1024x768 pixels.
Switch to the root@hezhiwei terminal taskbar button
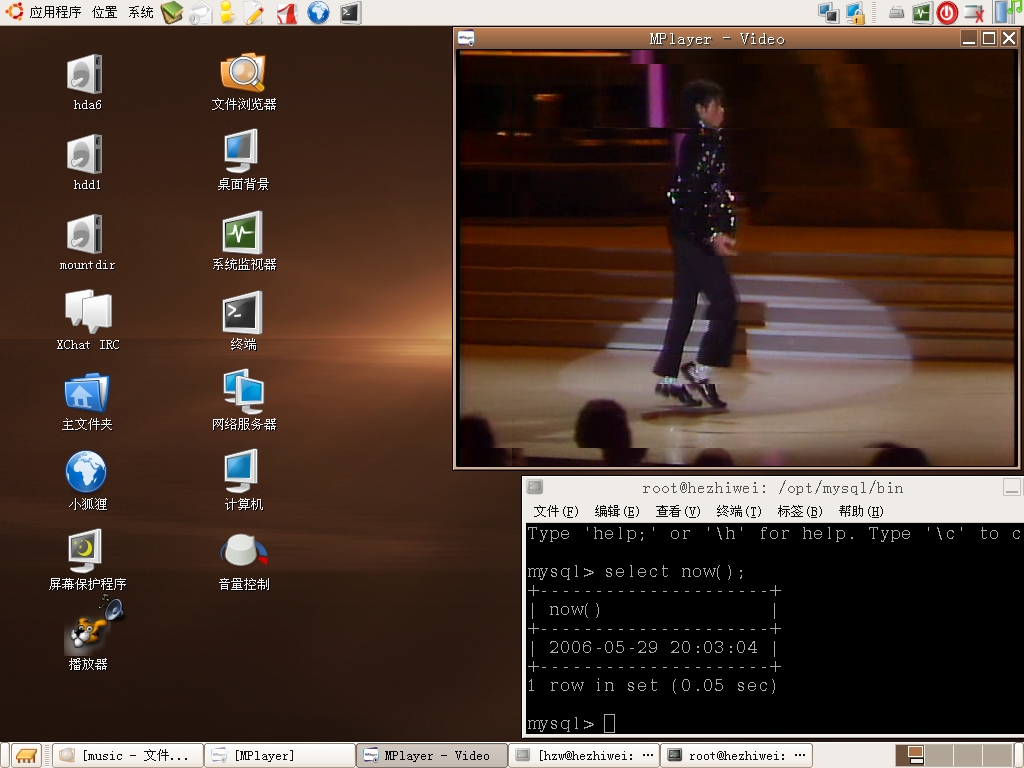(x=736, y=756)
